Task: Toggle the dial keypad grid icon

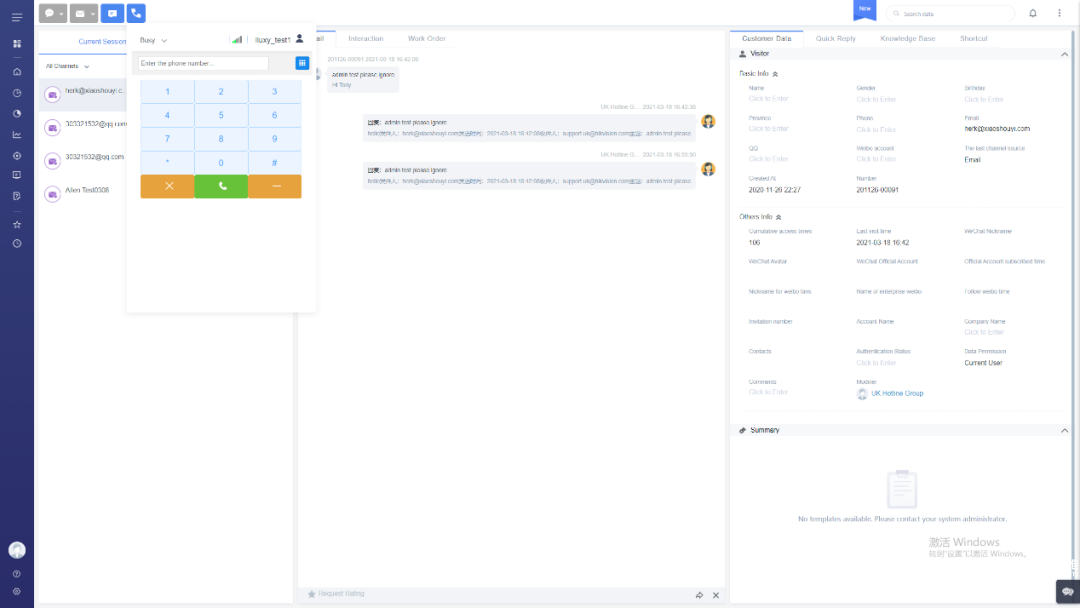Action: 302,63
